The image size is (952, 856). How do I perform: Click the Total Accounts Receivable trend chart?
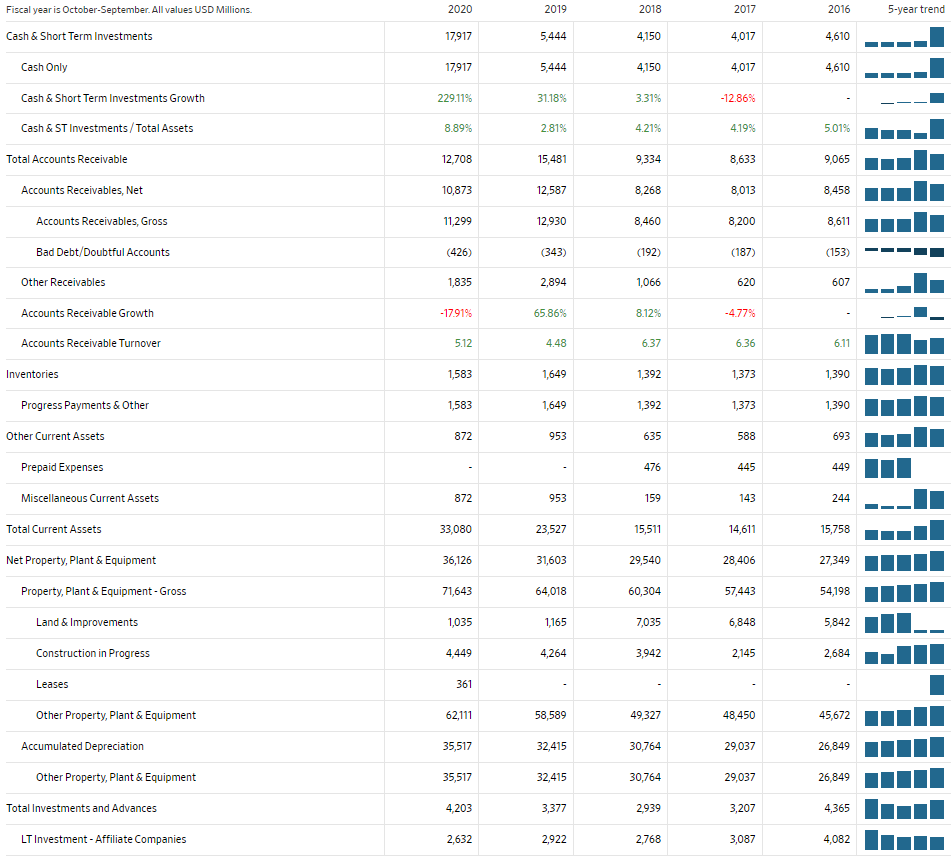[904, 160]
